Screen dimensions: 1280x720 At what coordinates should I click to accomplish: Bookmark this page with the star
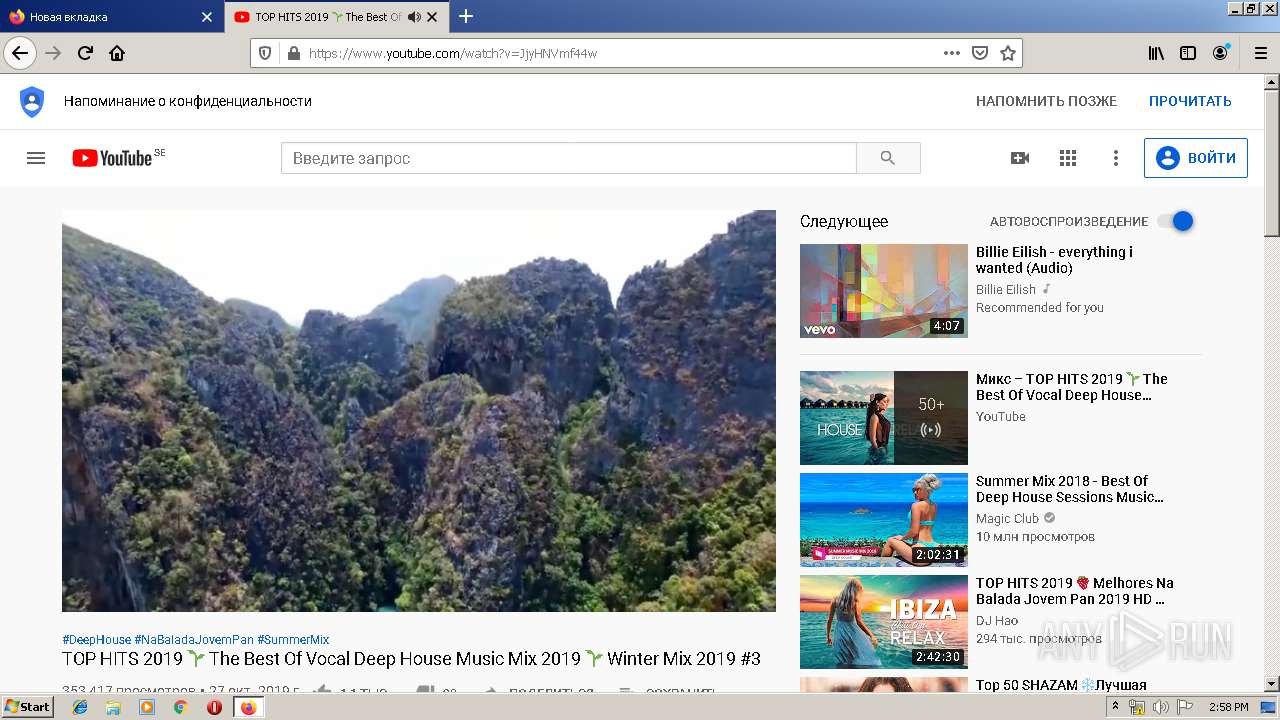[1008, 53]
